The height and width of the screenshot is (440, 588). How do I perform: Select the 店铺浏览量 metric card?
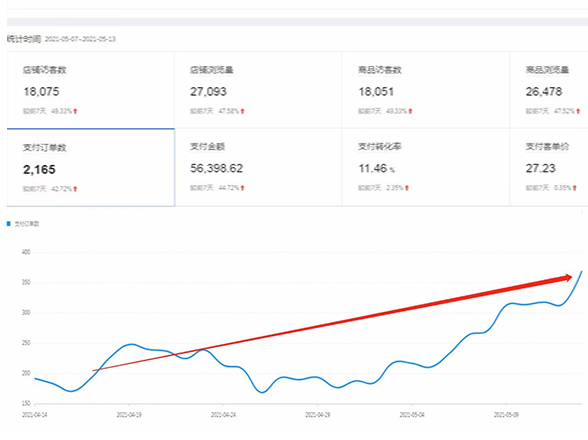point(258,90)
